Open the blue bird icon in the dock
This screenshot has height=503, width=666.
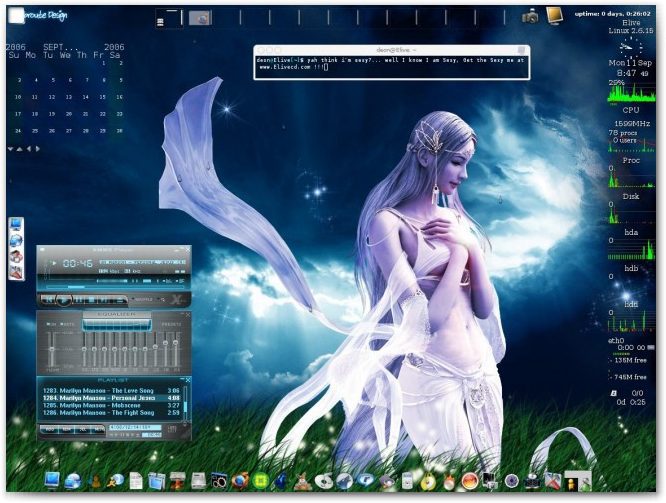281,481
